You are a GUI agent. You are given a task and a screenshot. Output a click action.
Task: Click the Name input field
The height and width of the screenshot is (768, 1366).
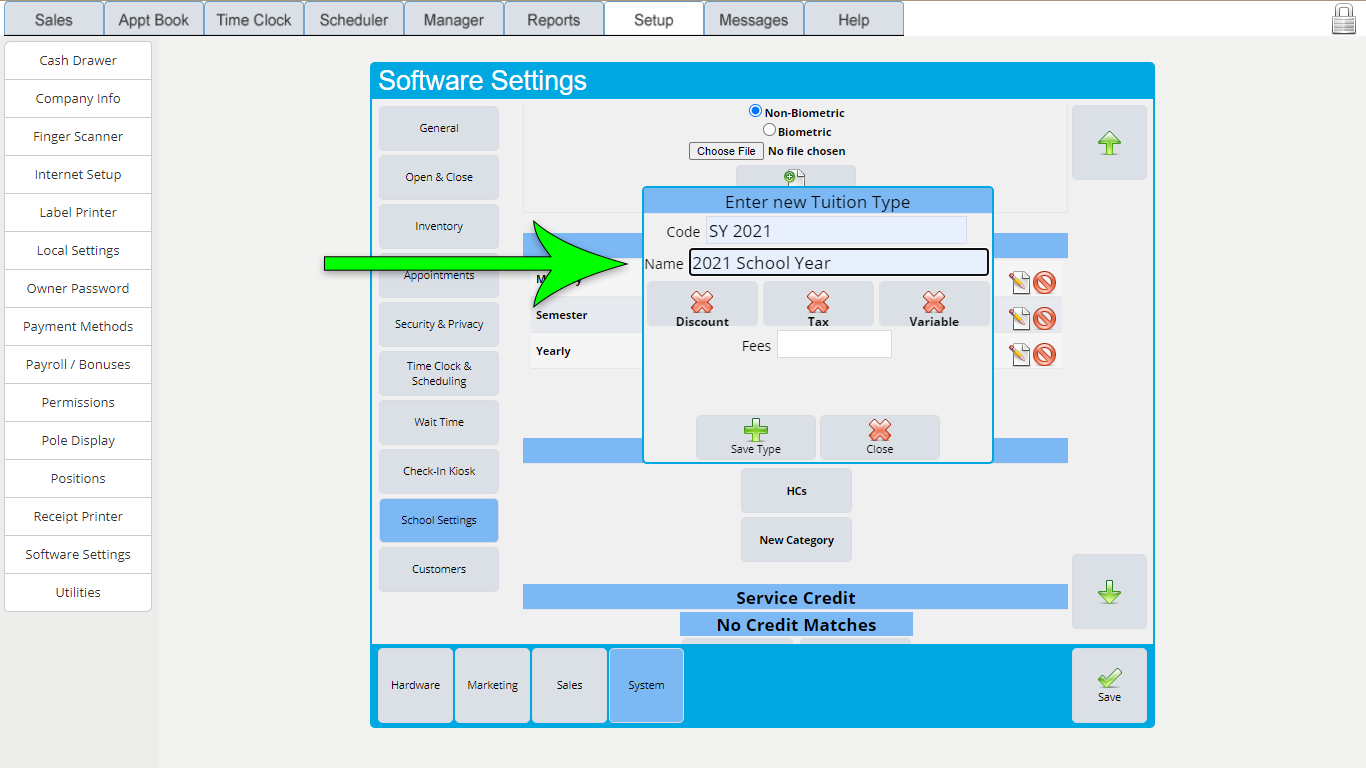839,263
